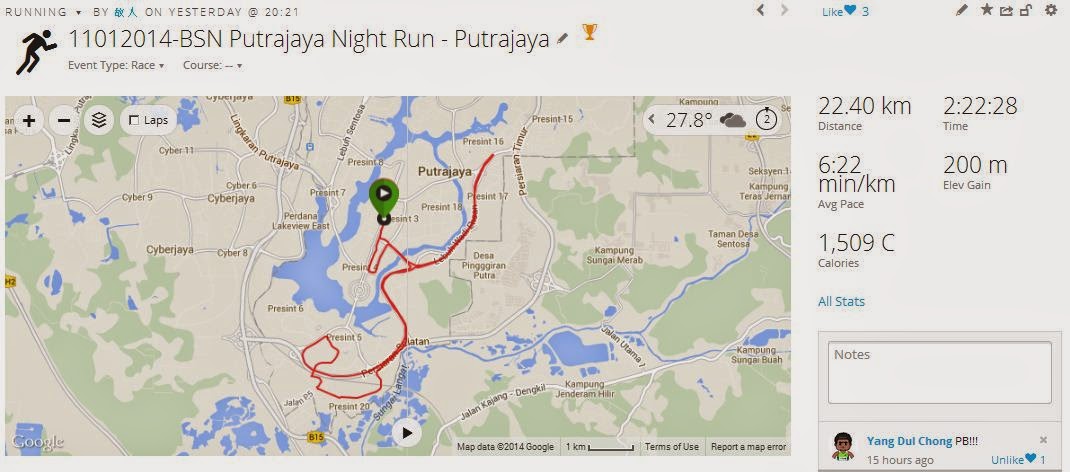The height and width of the screenshot is (472, 1070).
Task: Enable the Laps checkbox on map
Action: (x=134, y=121)
